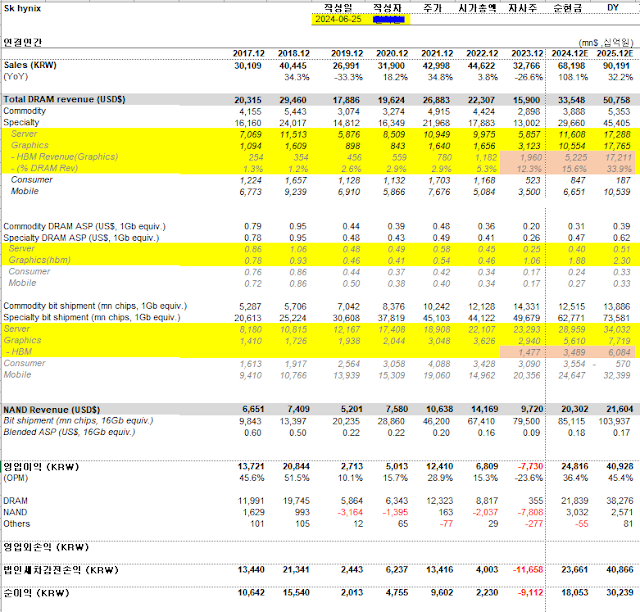Click Sales value 68,198 for 2024.12E

pyautogui.click(x=571, y=66)
